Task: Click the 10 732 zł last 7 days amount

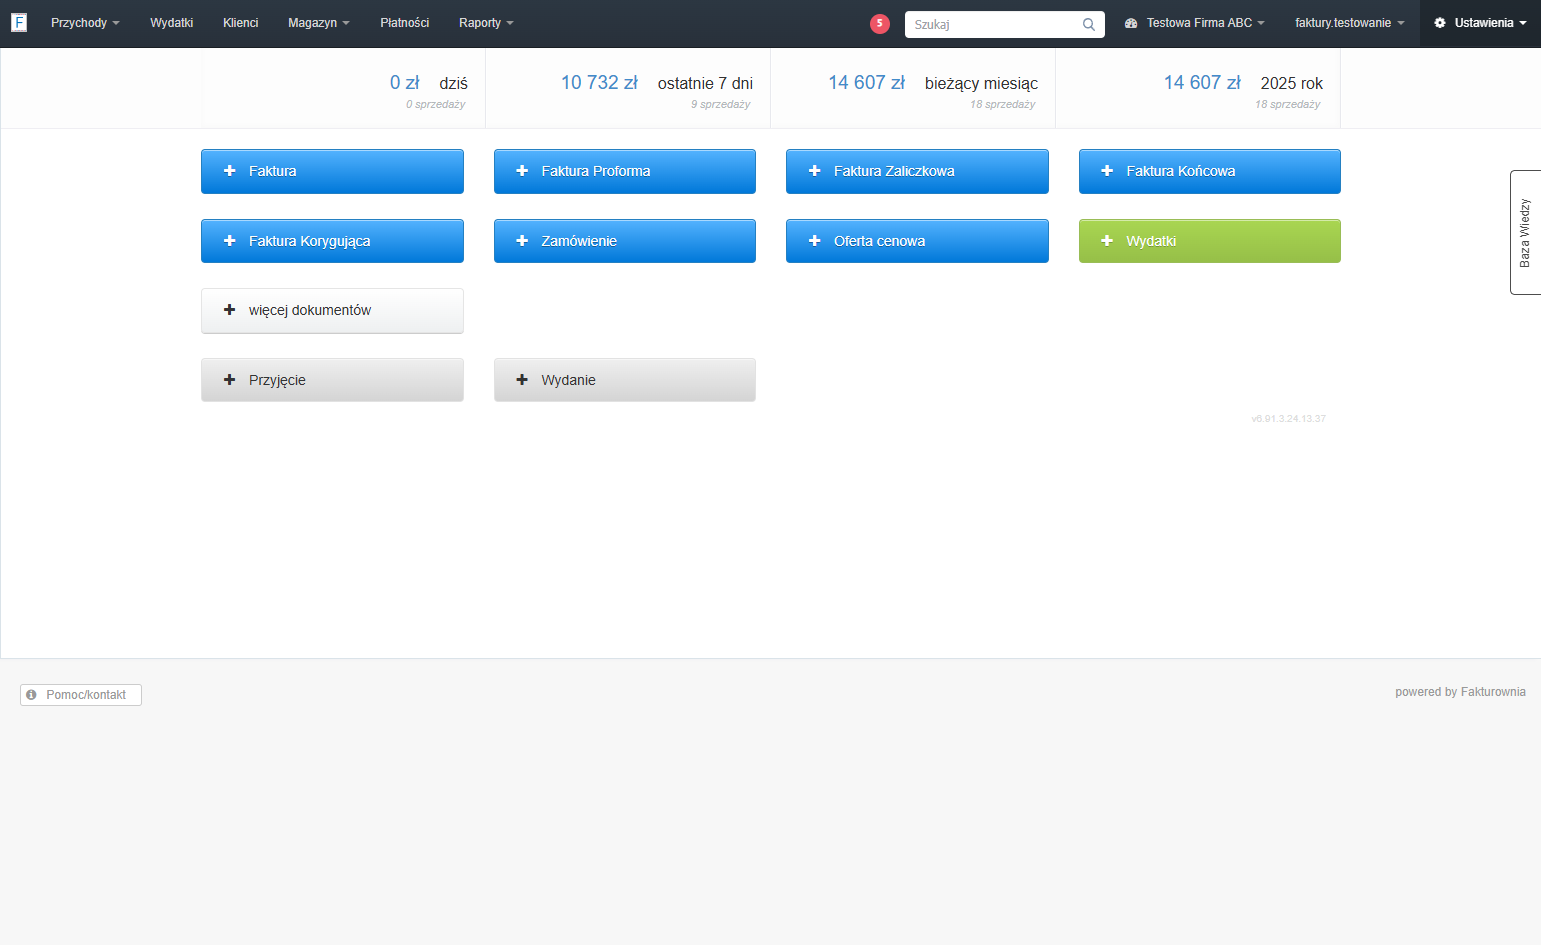Action: click(x=599, y=83)
